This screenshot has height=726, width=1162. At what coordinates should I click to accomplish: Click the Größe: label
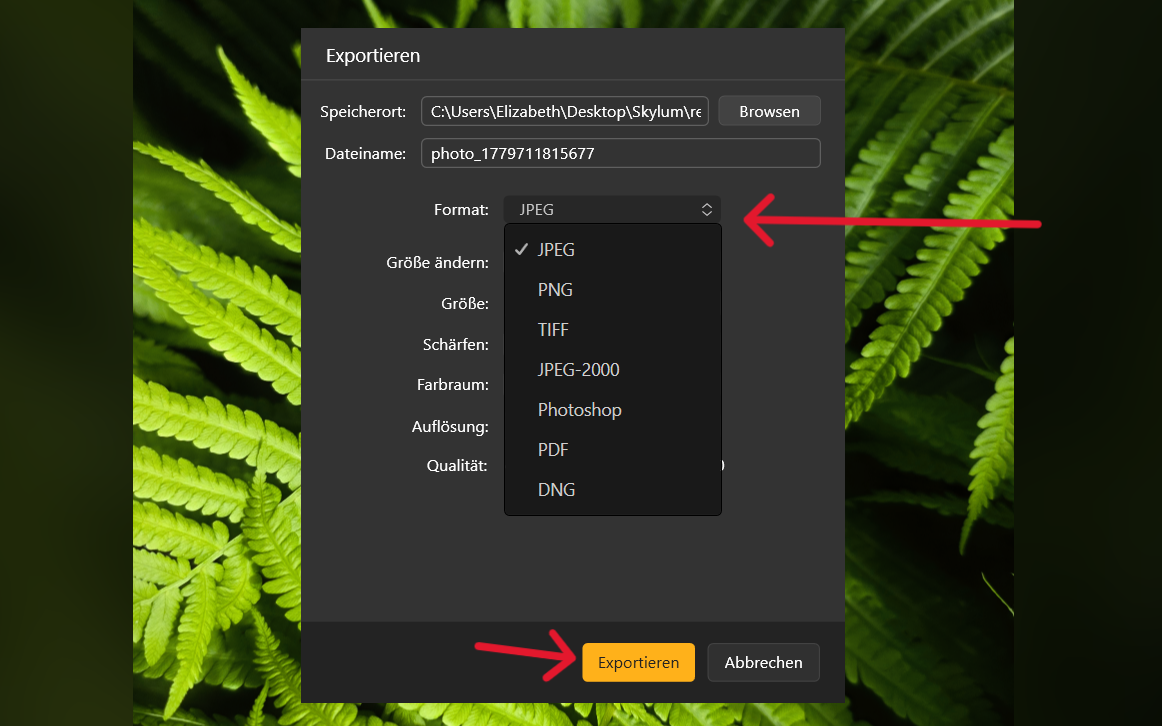pyautogui.click(x=465, y=304)
